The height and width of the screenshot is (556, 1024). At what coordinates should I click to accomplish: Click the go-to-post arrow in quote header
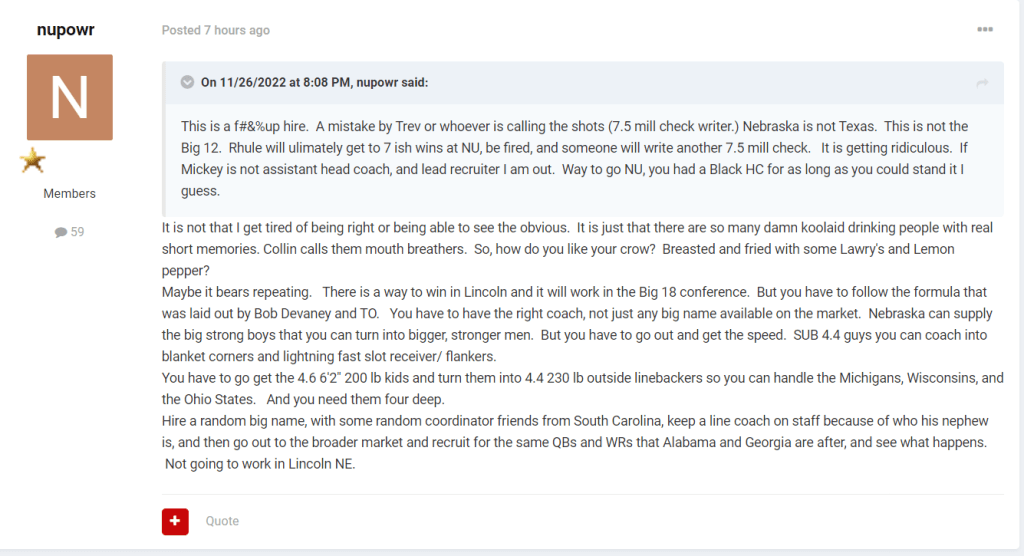(x=982, y=83)
